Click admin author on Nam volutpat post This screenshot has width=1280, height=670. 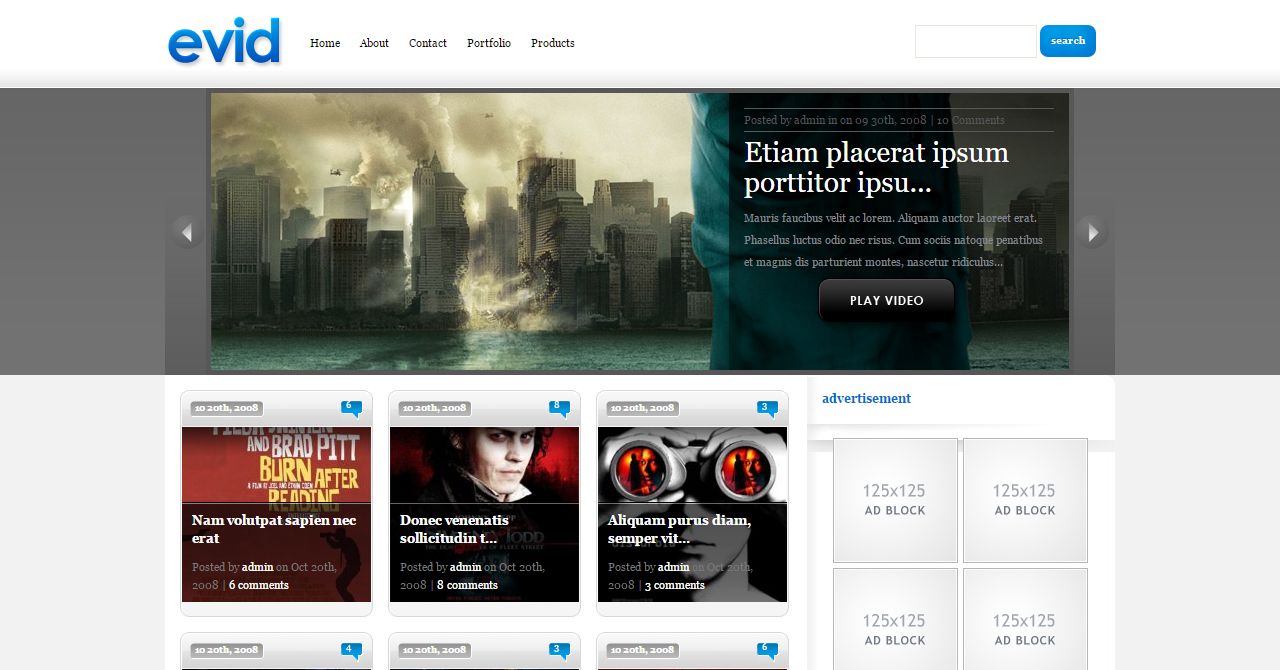(x=258, y=567)
